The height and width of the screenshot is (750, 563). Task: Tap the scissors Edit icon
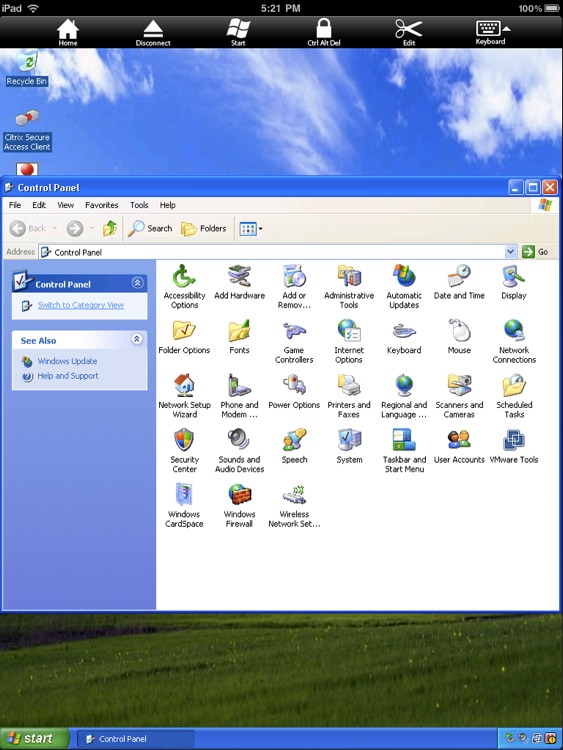(408, 33)
